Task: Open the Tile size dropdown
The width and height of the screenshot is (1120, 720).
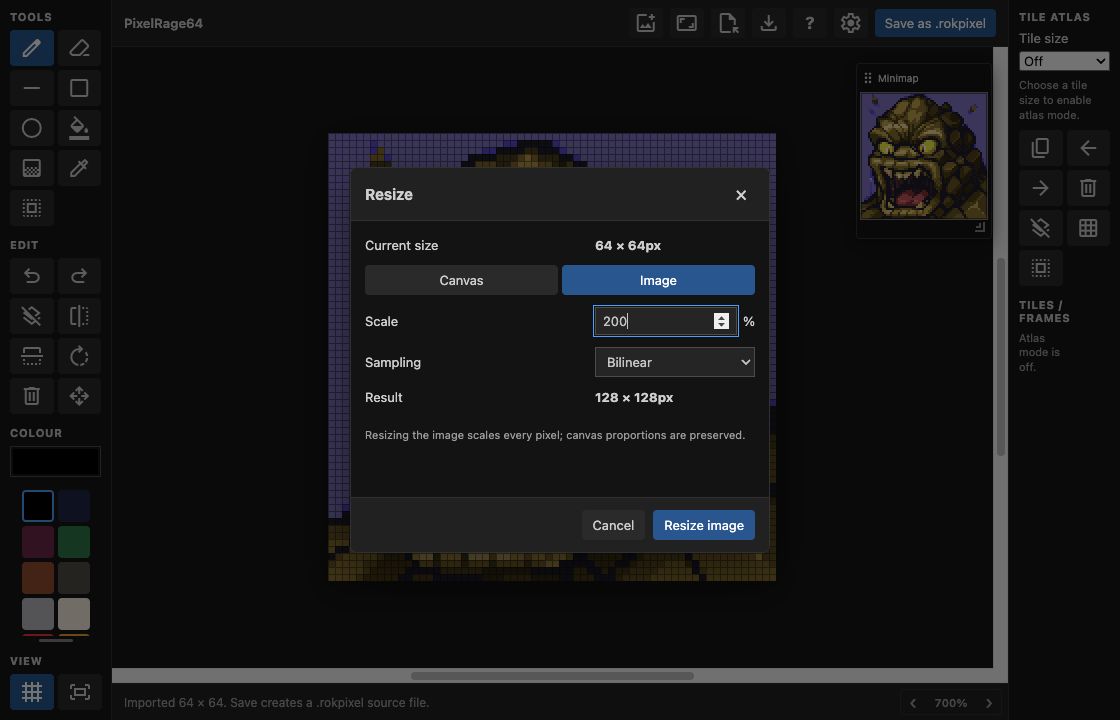Action: (x=1064, y=61)
